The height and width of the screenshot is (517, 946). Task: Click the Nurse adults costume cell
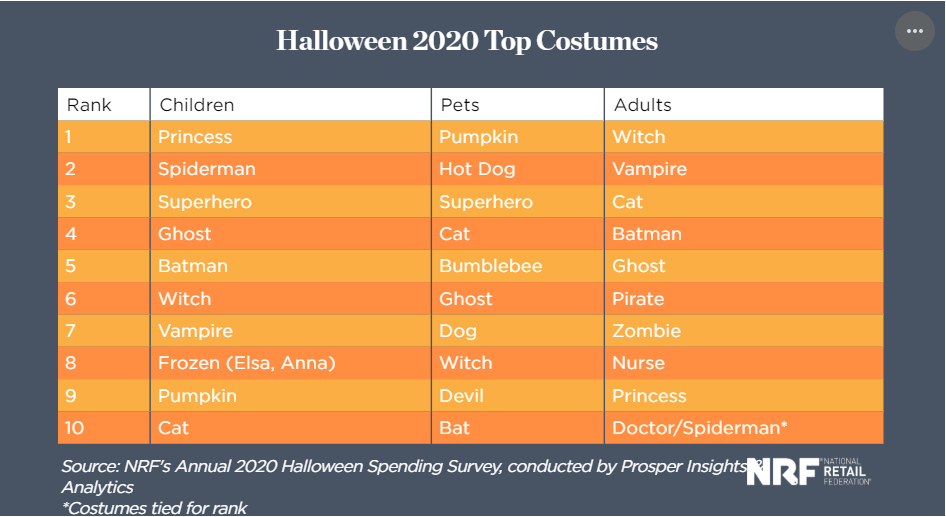point(638,363)
